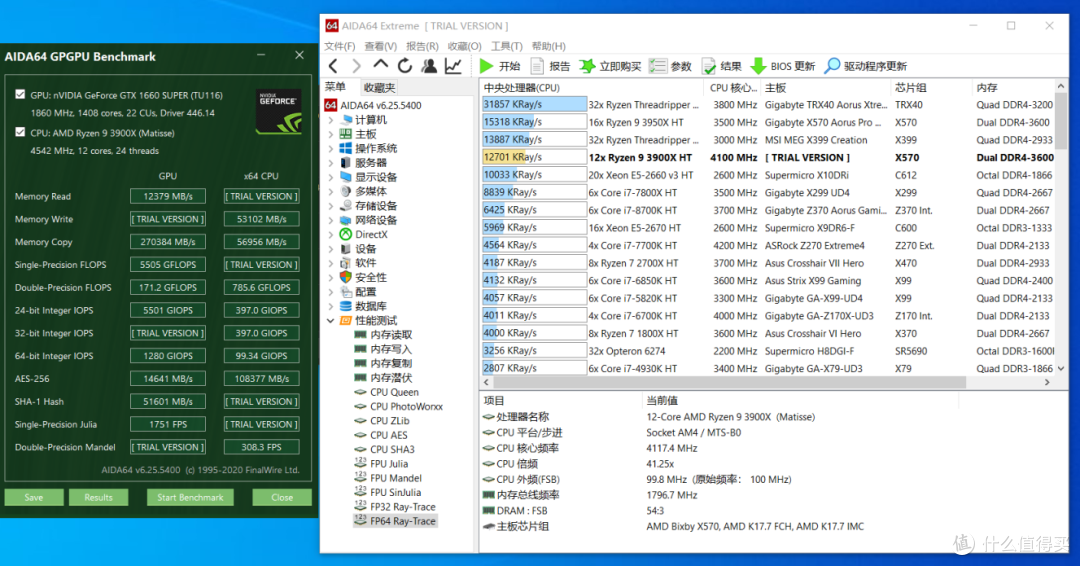Click the 驱动程序更新 driver update button
Image resolution: width=1080 pixels, height=566 pixels.
coord(865,66)
